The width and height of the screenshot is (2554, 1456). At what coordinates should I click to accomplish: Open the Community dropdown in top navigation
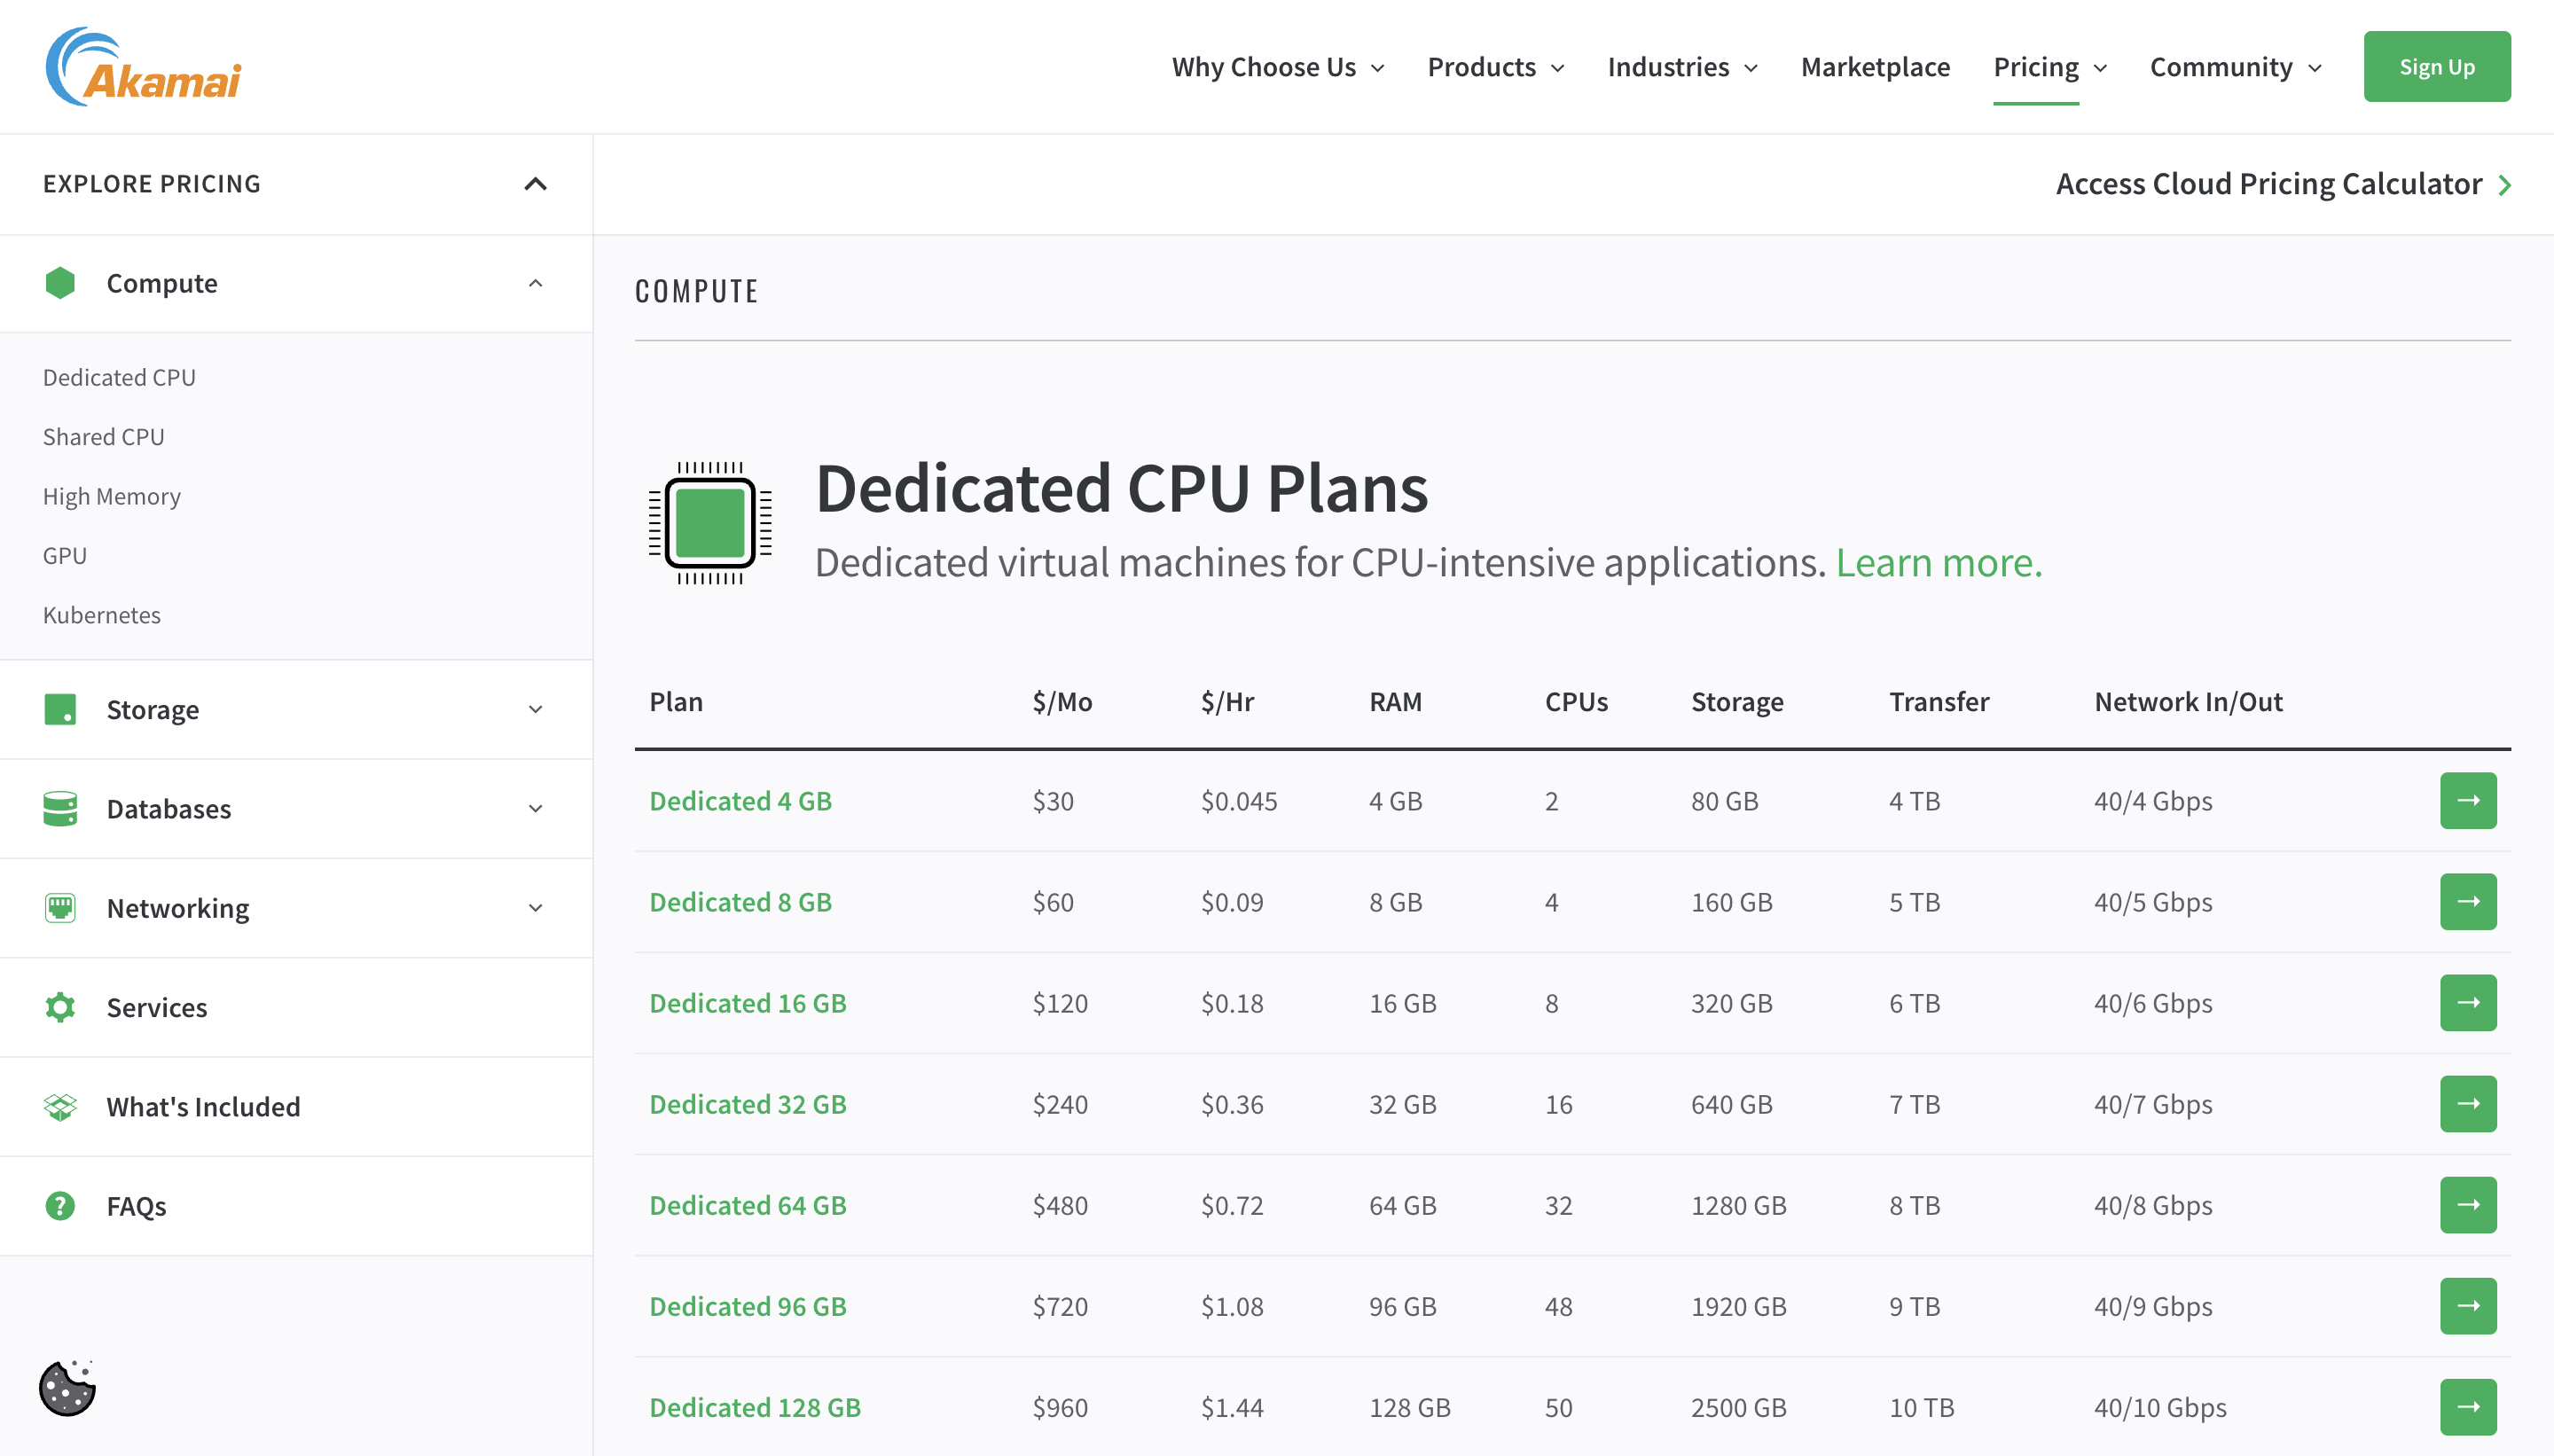point(2237,65)
